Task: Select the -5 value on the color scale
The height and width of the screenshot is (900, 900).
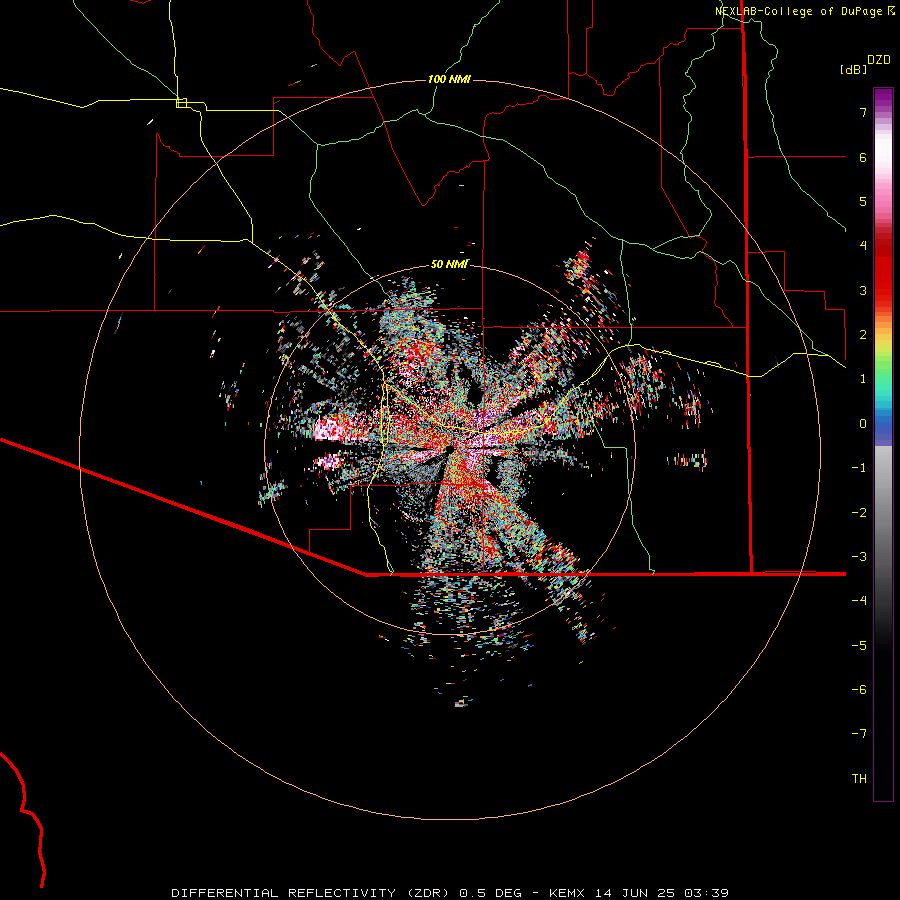Action: [859, 646]
